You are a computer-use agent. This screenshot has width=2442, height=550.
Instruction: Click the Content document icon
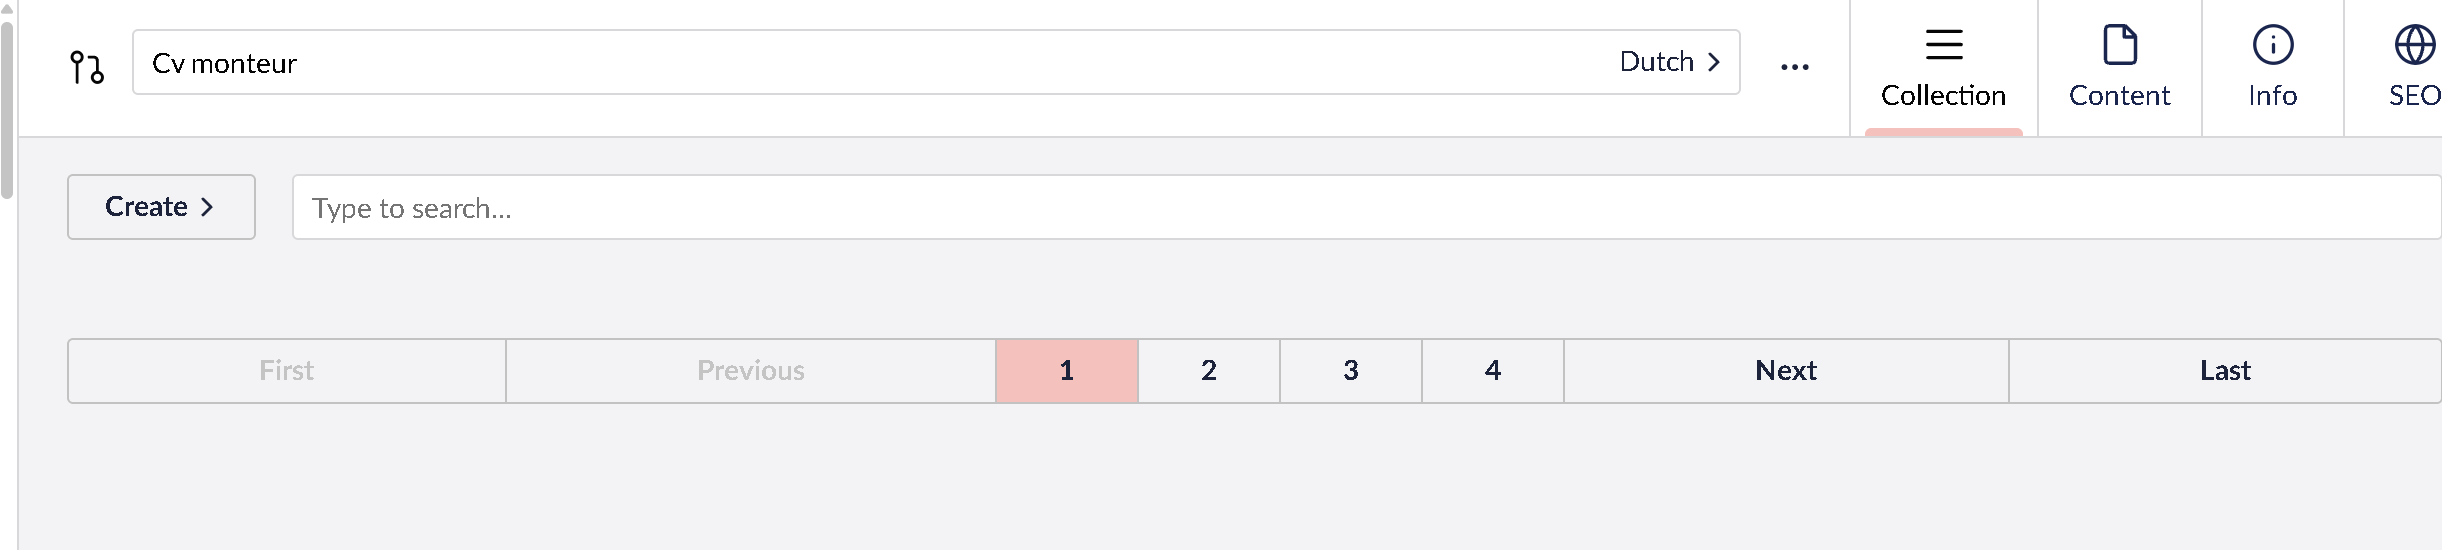[x=2119, y=45]
